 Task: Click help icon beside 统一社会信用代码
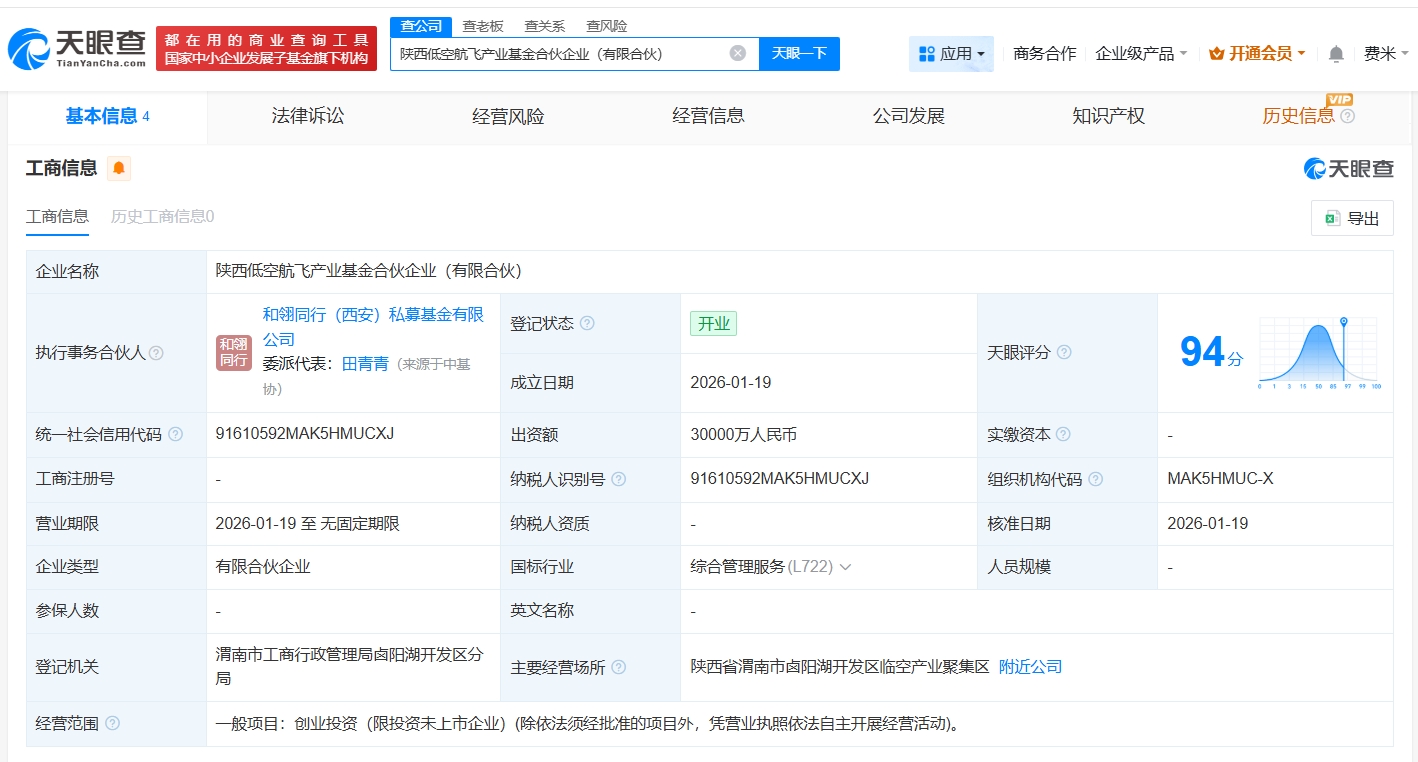[176, 435]
